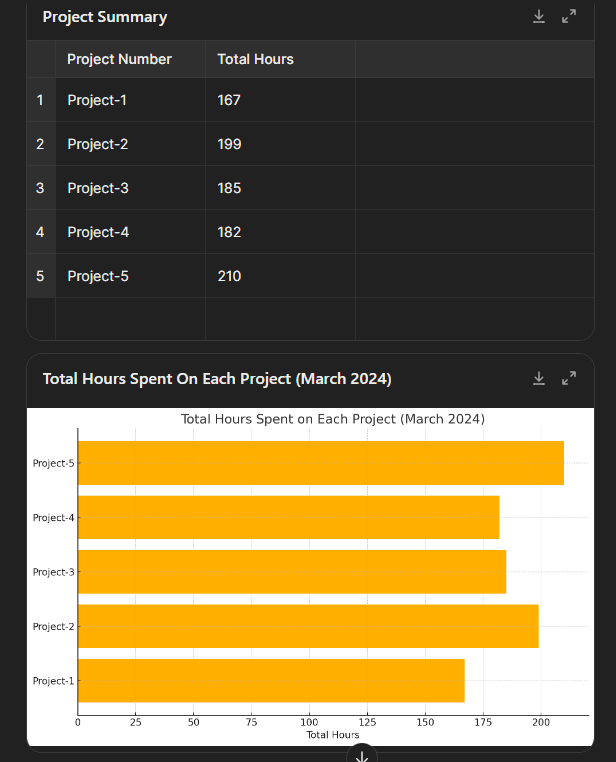Click the Project-1 cell in the table

click(130, 100)
